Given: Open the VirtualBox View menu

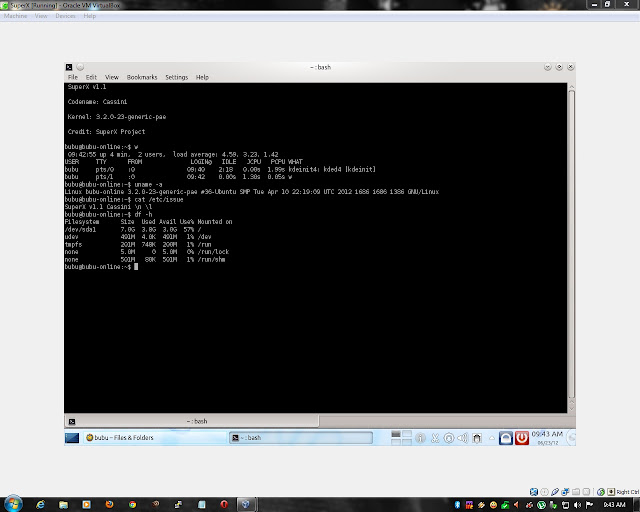Looking at the screenshot, I should 41,16.
